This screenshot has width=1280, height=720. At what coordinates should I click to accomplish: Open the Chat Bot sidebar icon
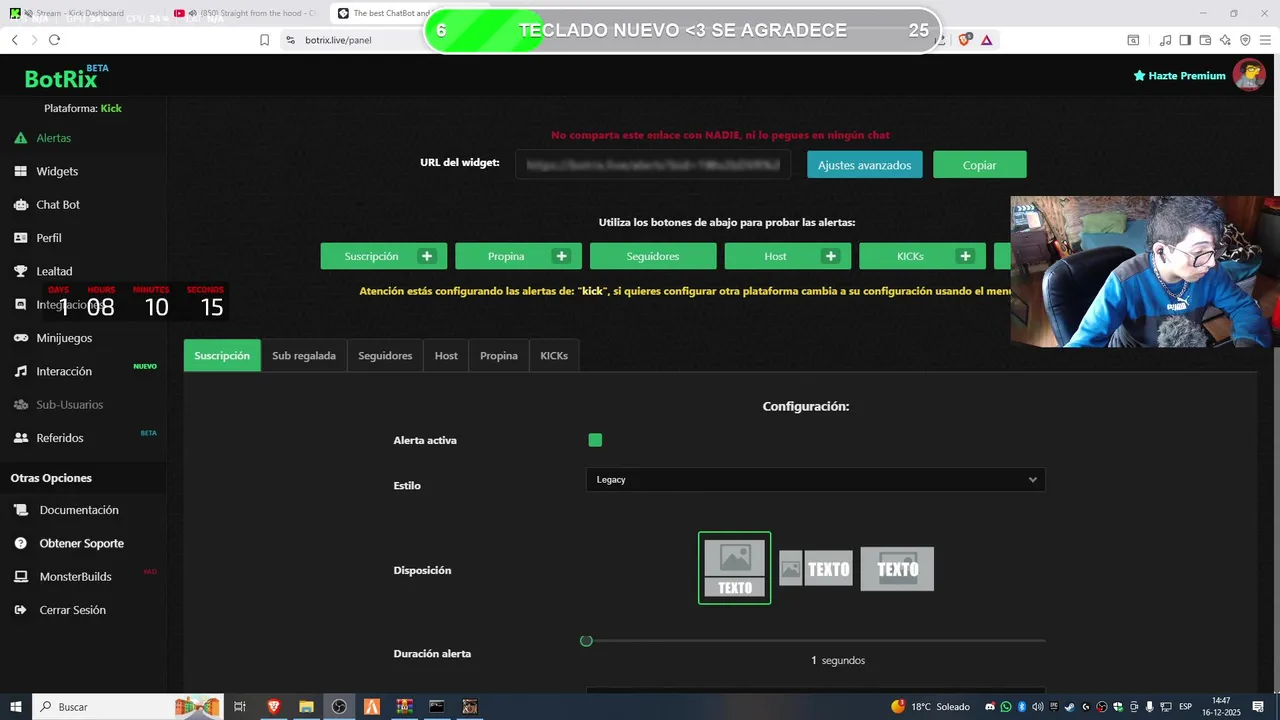20,204
